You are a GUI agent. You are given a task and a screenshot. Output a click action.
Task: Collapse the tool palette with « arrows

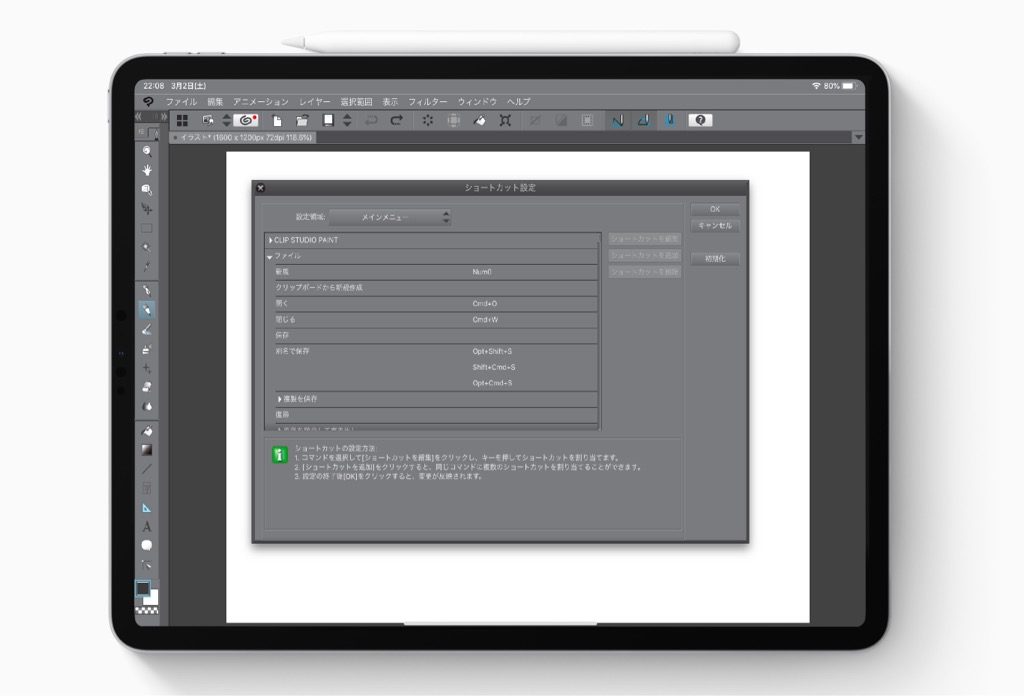click(x=138, y=116)
